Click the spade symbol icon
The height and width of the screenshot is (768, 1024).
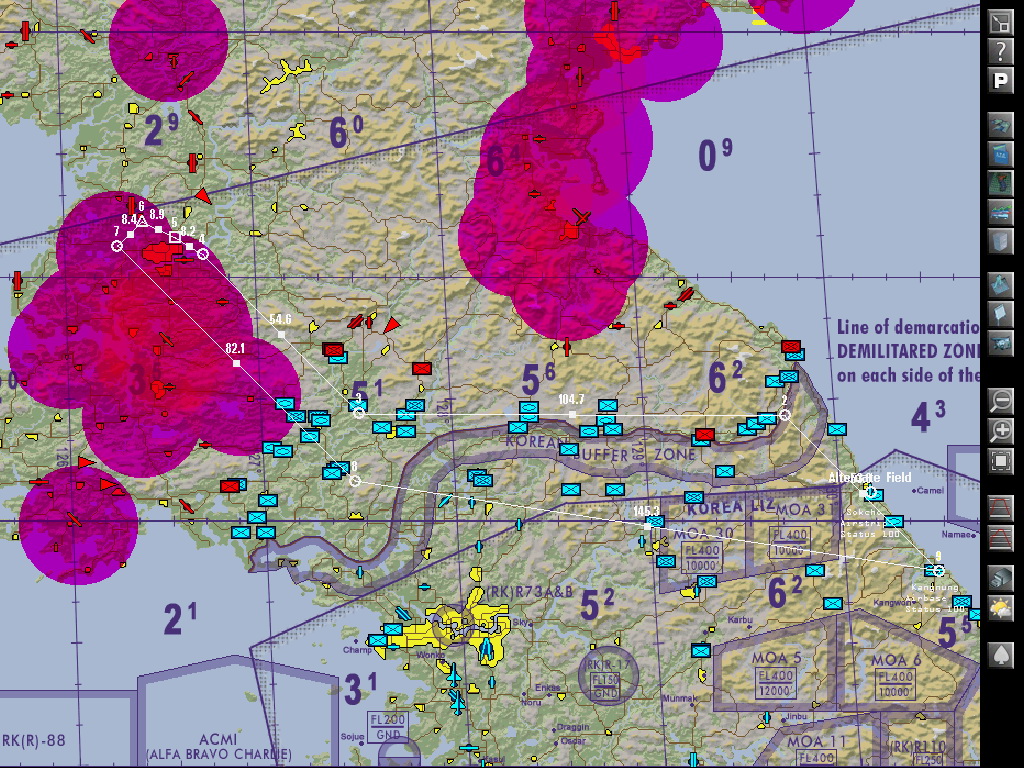1001,656
